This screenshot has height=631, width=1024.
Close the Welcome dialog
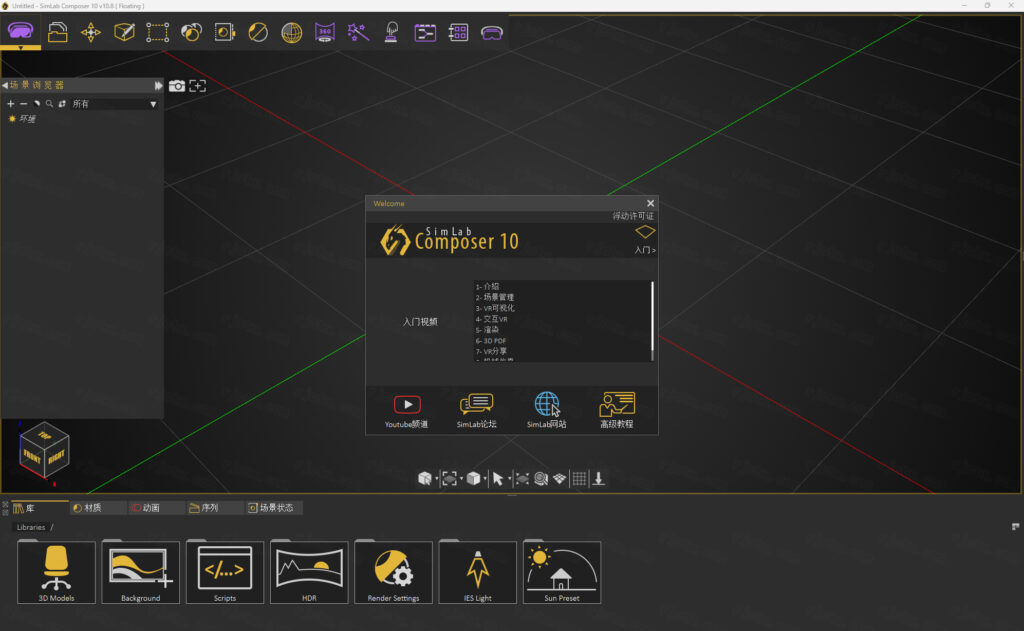click(x=650, y=203)
